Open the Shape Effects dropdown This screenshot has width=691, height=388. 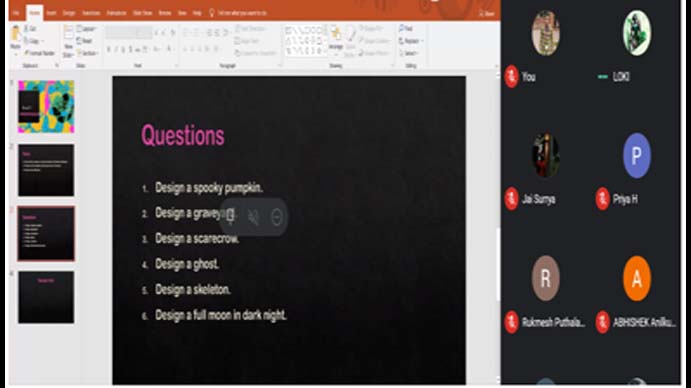374,53
